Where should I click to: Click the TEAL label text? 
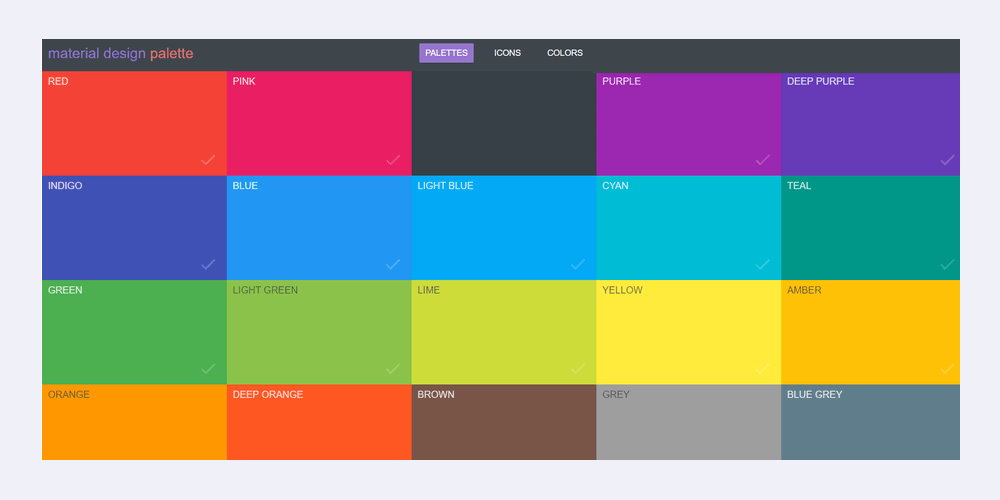(799, 186)
